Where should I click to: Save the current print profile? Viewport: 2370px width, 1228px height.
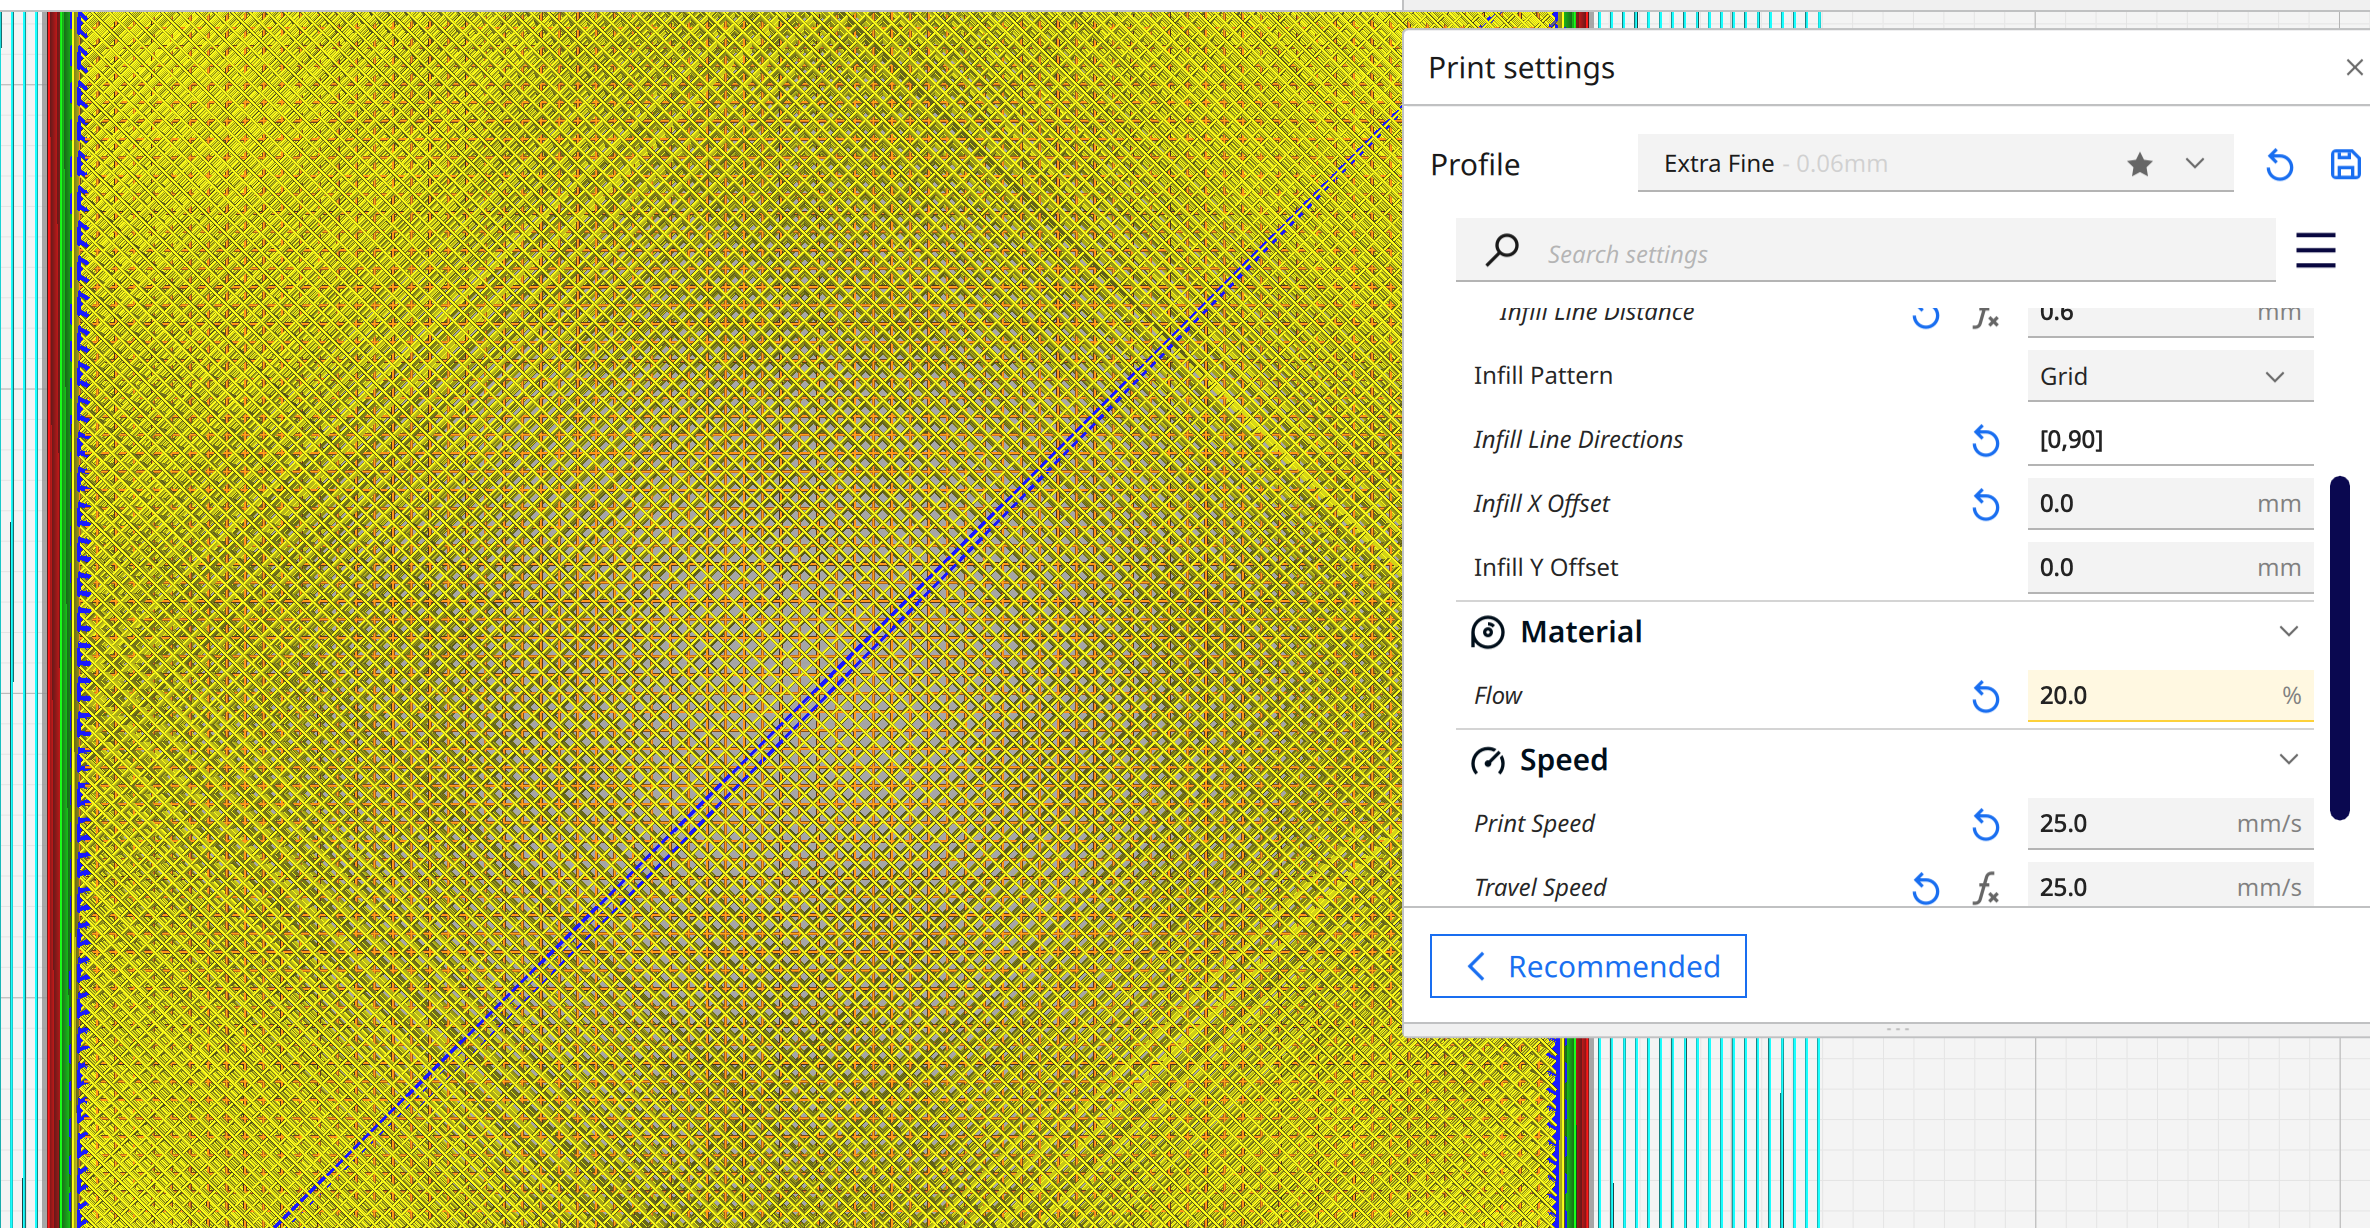(x=2345, y=164)
